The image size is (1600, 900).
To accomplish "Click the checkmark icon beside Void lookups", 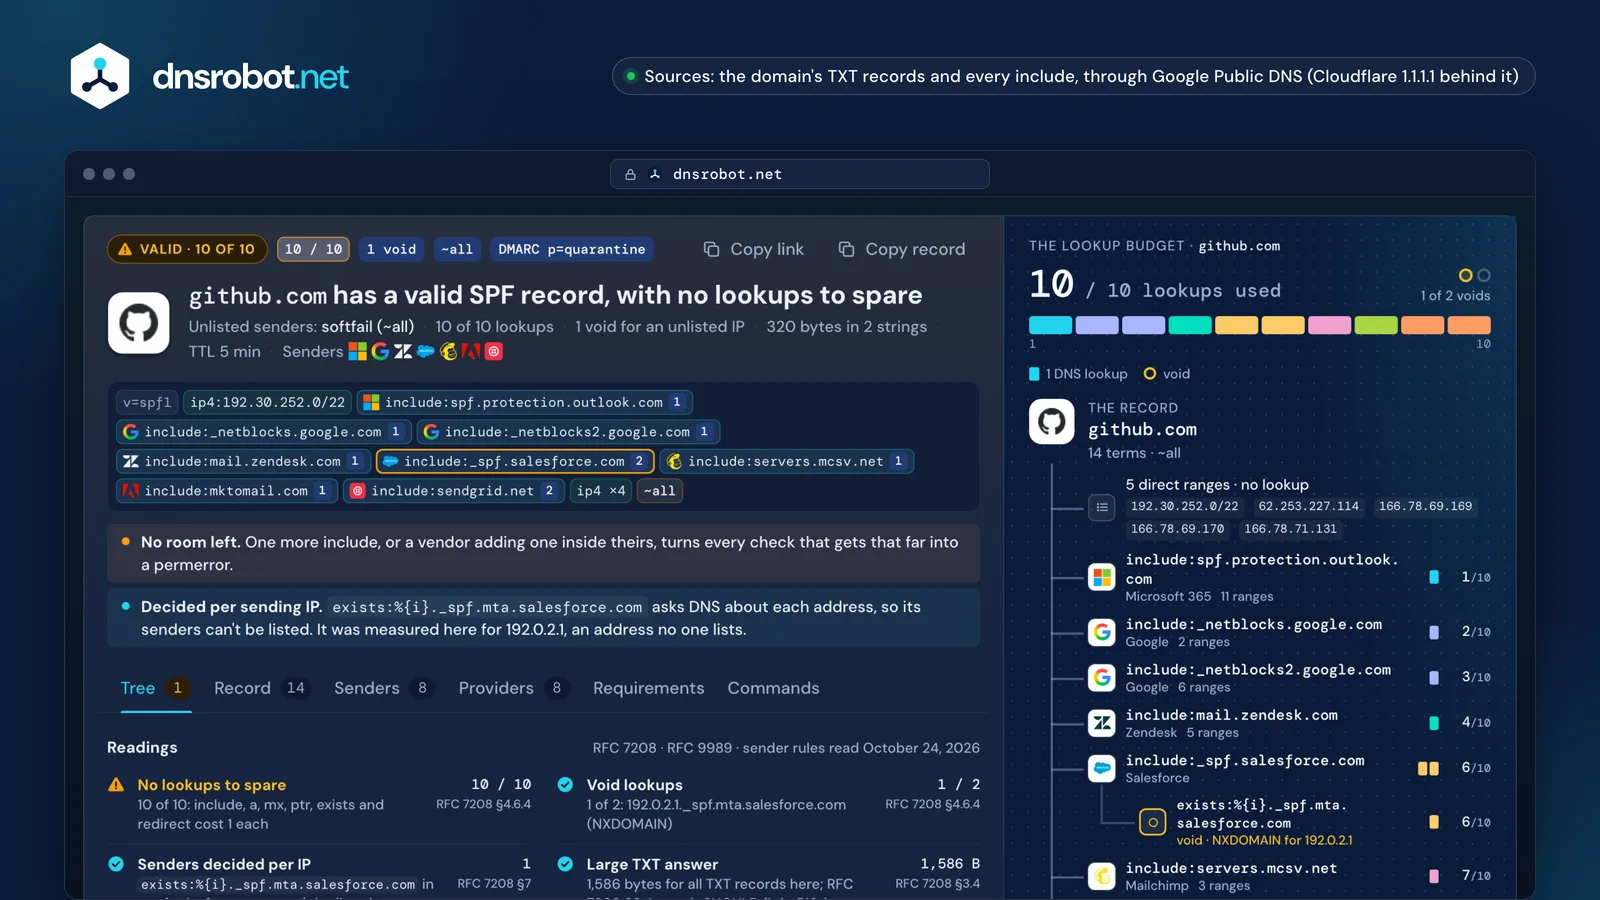I will [565, 785].
